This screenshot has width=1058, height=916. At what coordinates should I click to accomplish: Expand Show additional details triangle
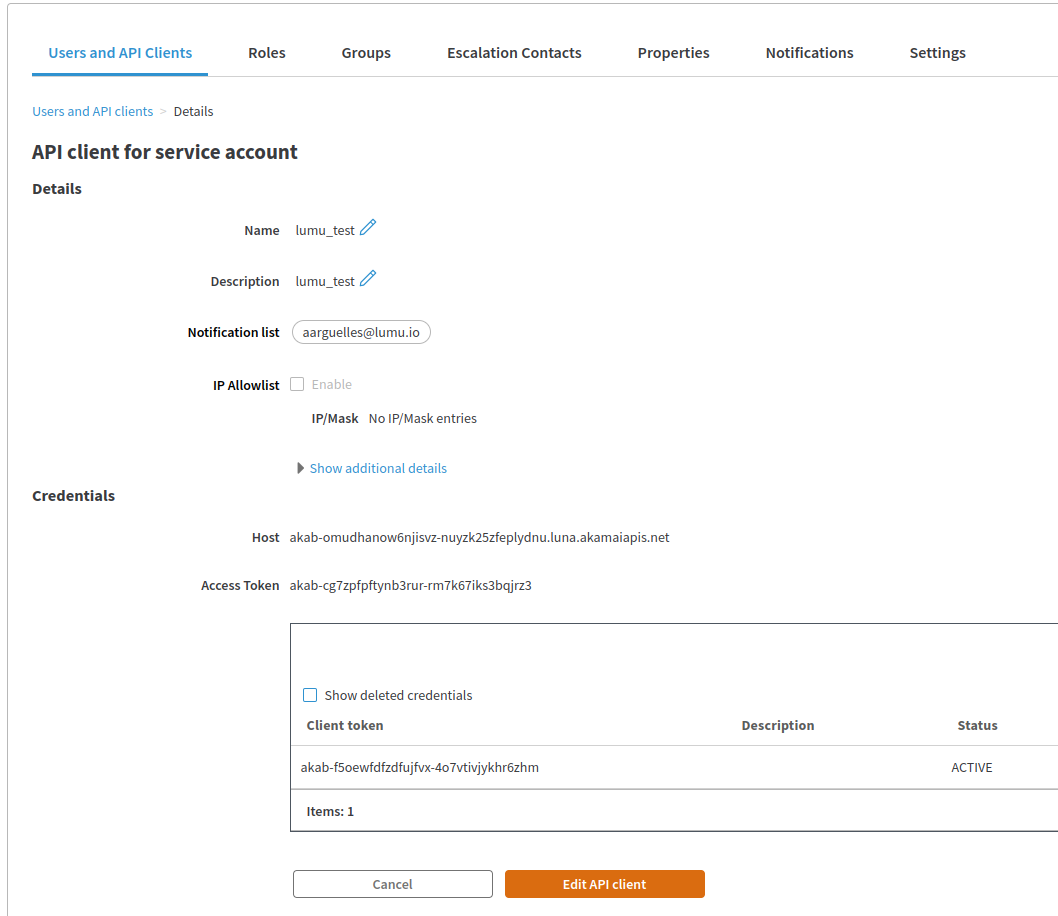coord(300,468)
